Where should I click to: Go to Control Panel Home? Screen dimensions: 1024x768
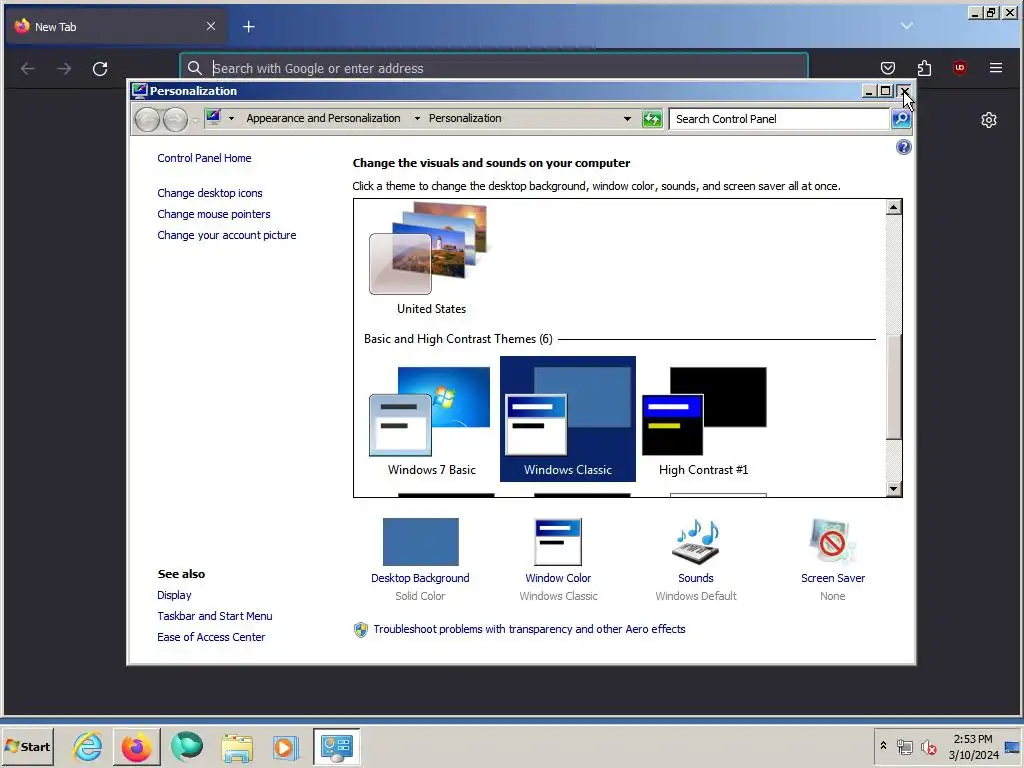(x=204, y=158)
